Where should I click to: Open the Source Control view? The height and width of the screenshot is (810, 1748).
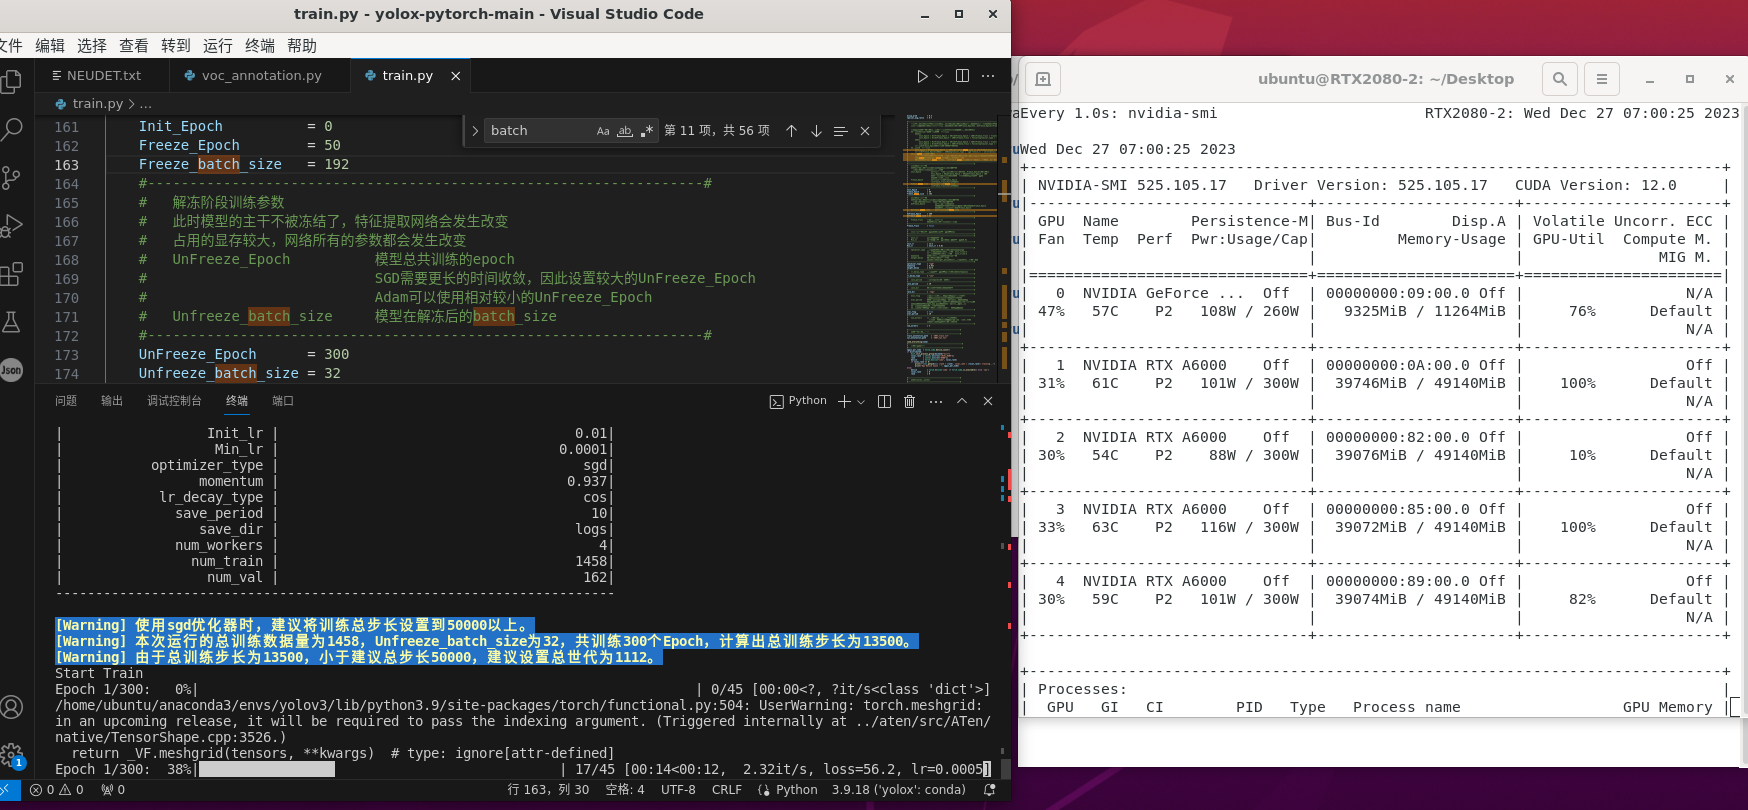tap(11, 178)
